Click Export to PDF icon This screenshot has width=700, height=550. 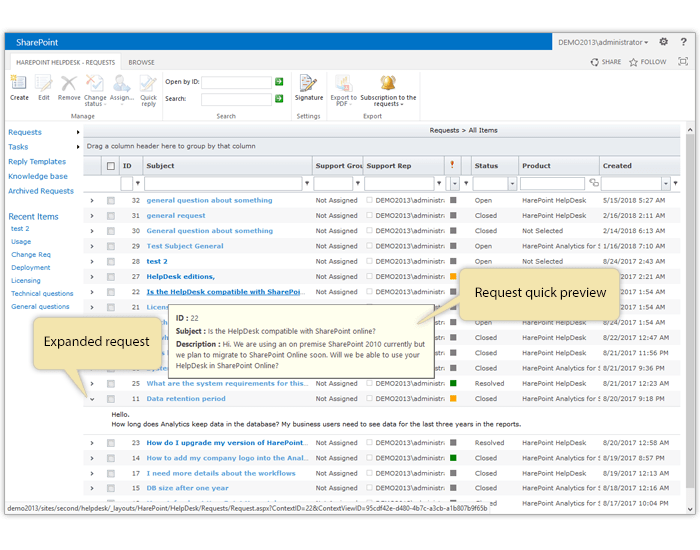pyautogui.click(x=343, y=83)
